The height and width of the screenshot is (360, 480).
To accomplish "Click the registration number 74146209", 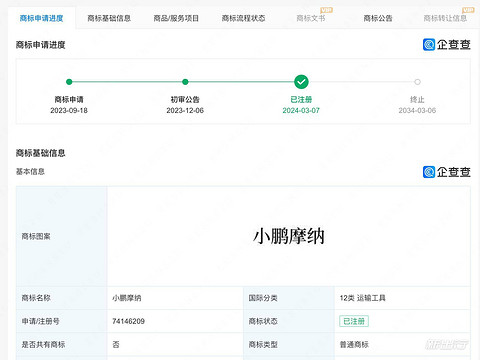I will (128, 321).
